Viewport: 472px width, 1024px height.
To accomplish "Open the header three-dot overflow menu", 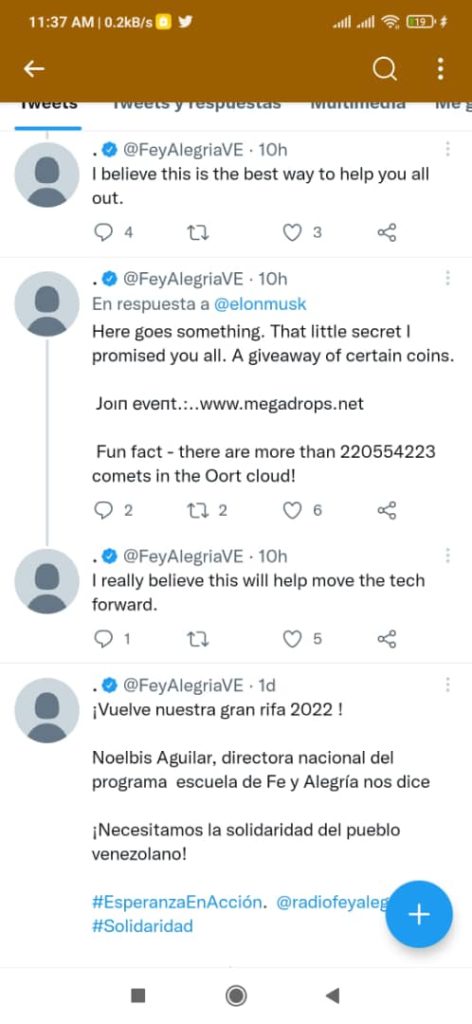I will click(441, 69).
